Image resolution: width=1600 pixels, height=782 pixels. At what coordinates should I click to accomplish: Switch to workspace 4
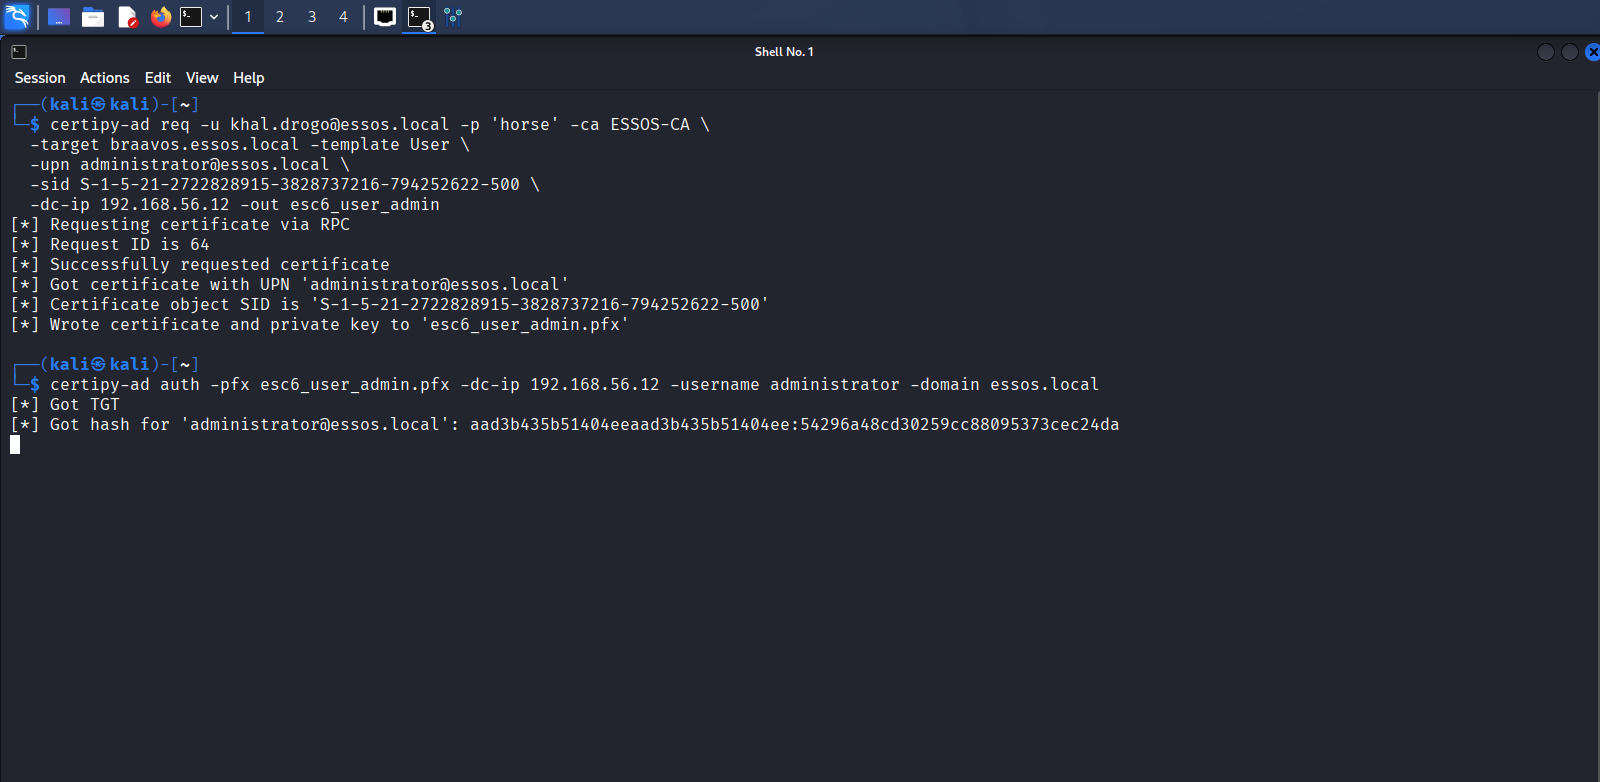[343, 17]
